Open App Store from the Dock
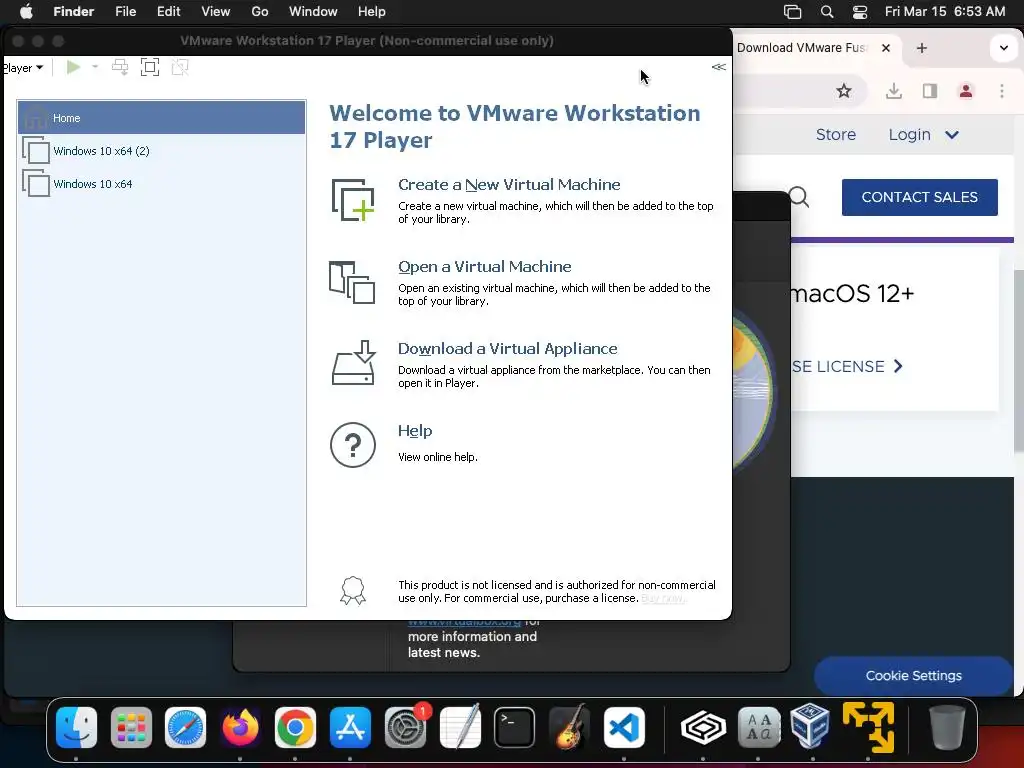This screenshot has width=1024, height=768. [x=350, y=728]
